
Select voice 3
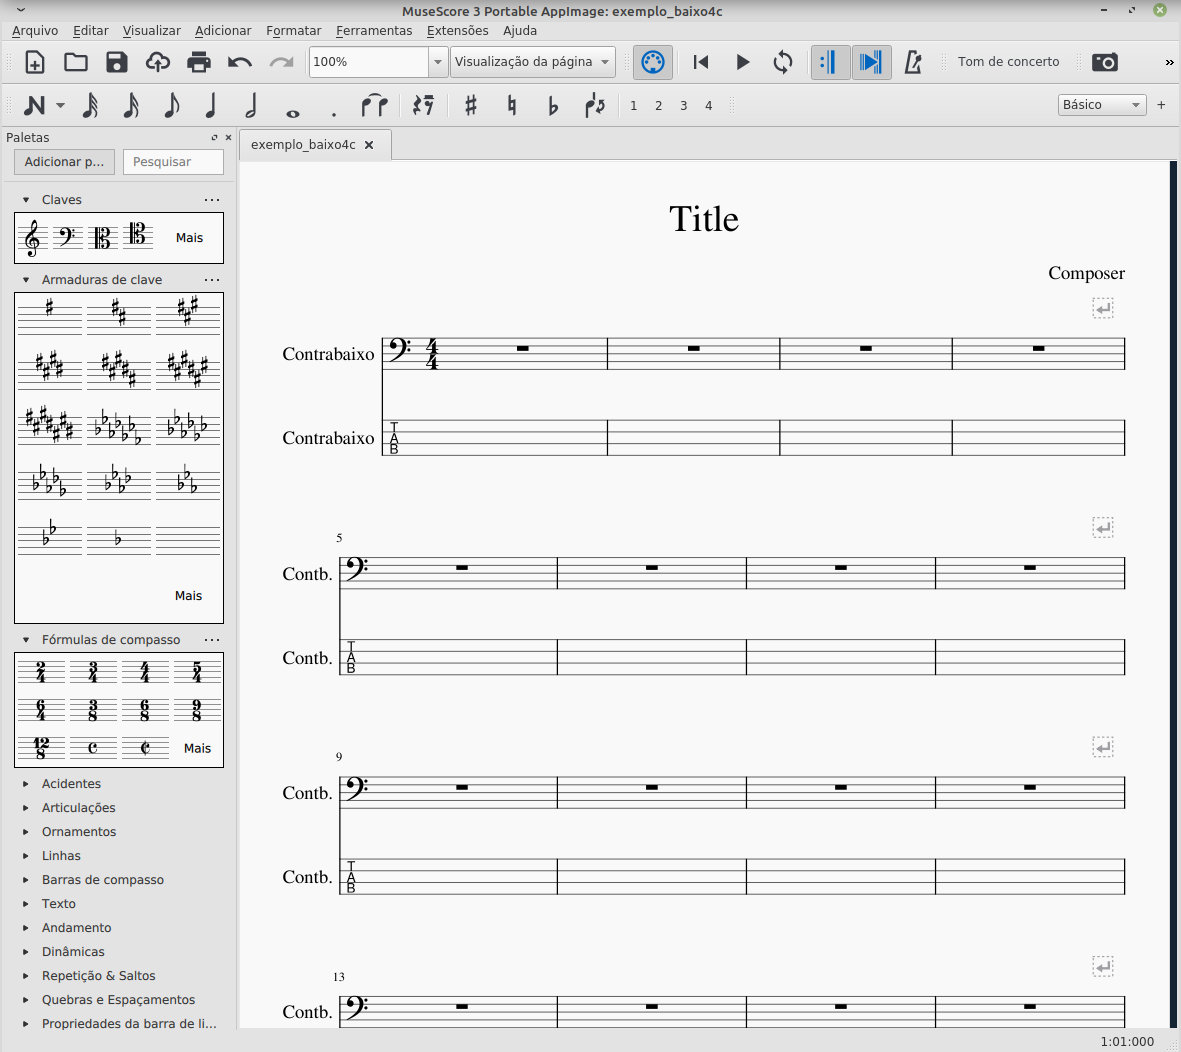[683, 105]
